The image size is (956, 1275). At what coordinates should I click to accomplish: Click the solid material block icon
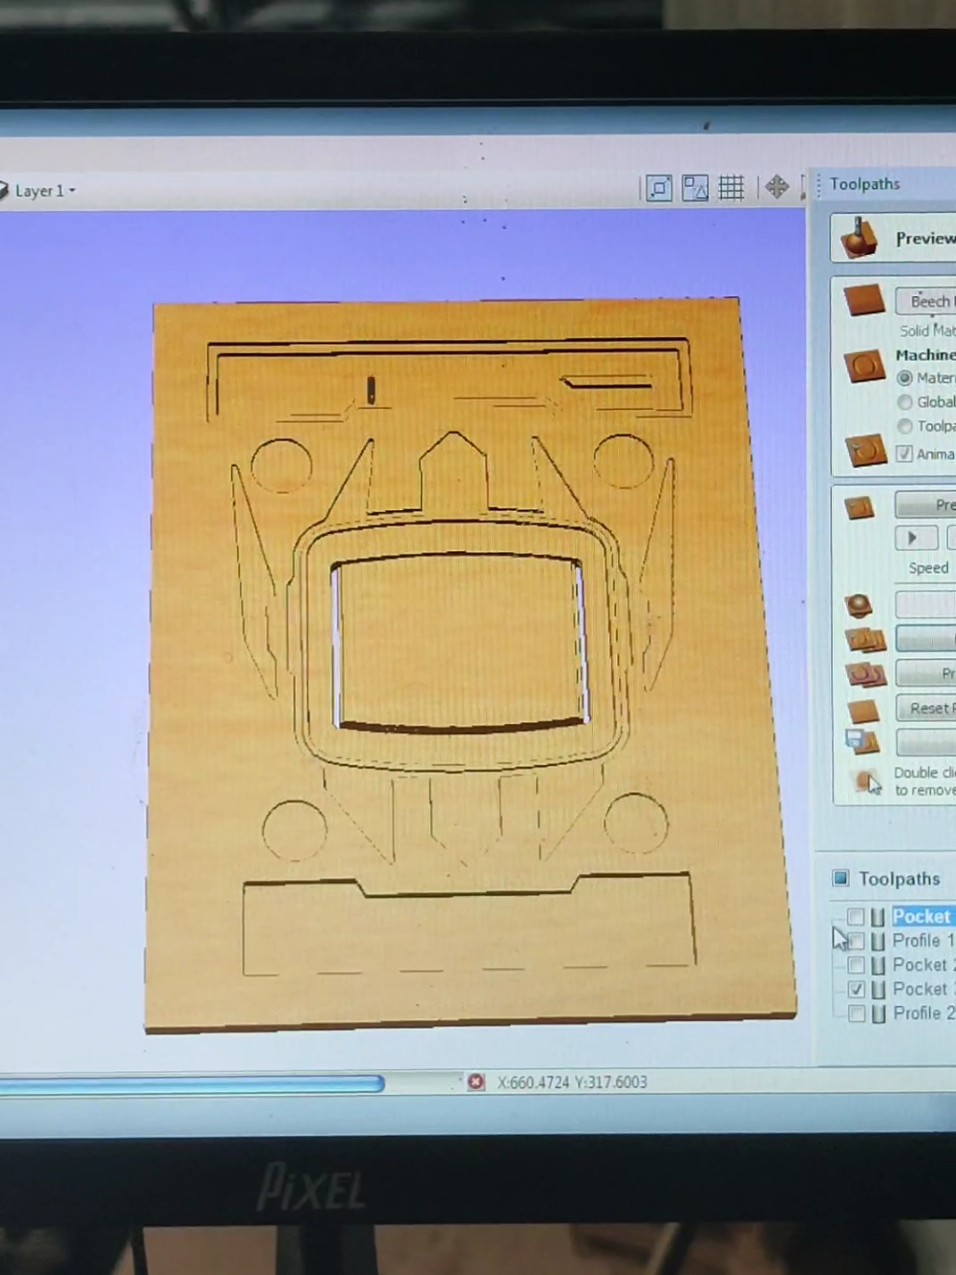(864, 300)
